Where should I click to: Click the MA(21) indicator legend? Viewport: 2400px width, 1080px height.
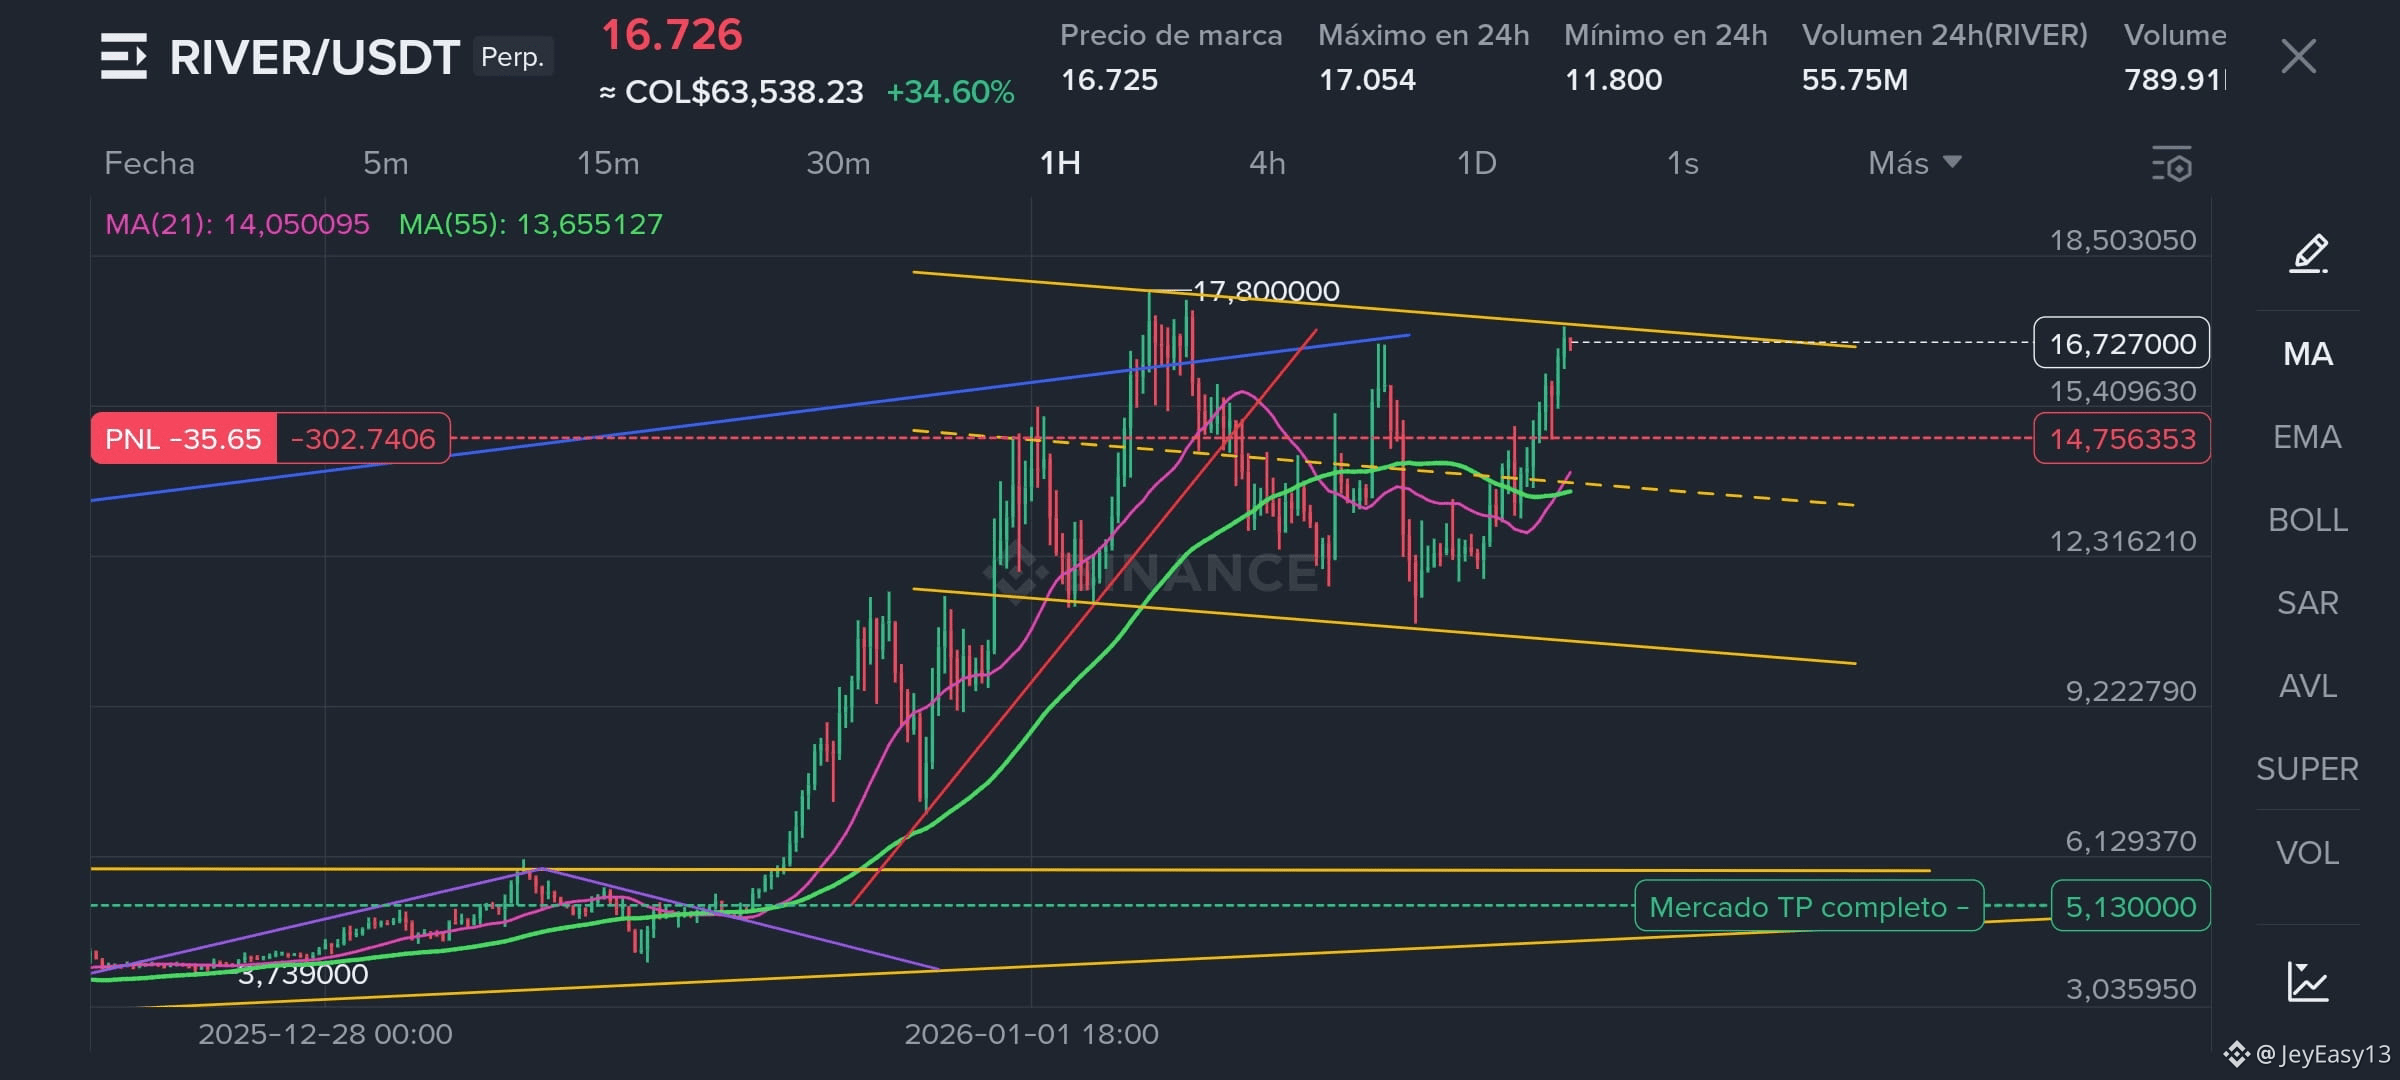[x=237, y=224]
